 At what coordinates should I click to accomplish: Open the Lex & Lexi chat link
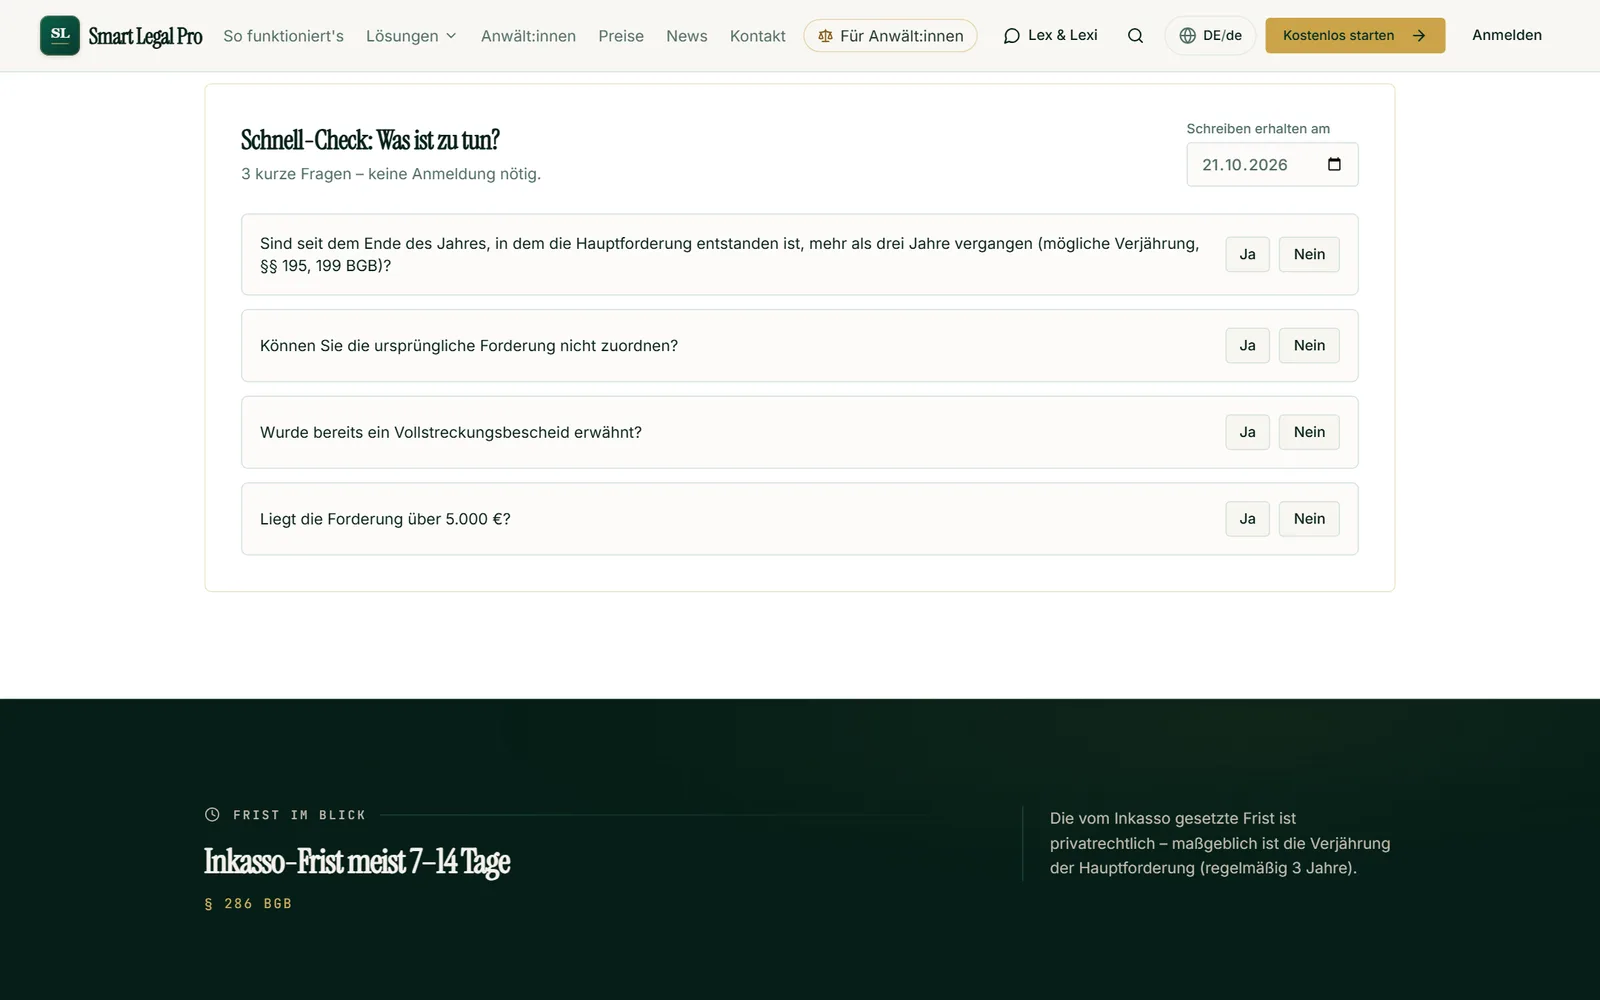click(1050, 35)
